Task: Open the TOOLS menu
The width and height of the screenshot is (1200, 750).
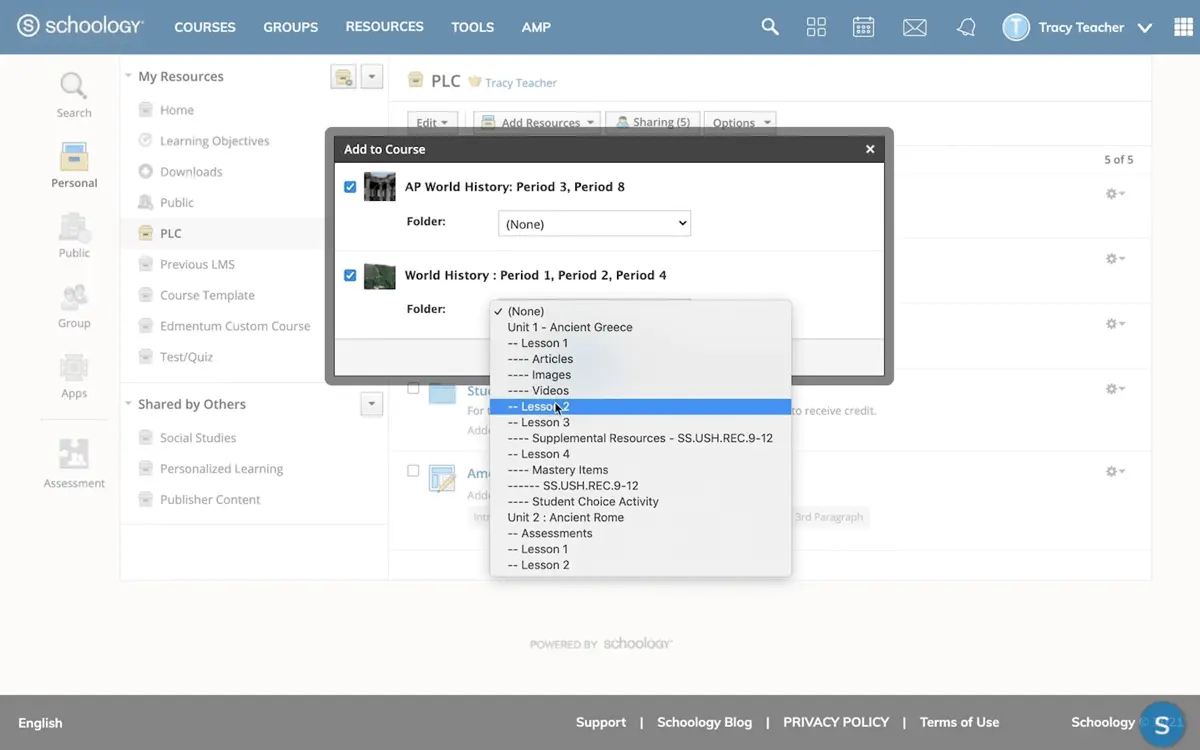Action: 473,27
